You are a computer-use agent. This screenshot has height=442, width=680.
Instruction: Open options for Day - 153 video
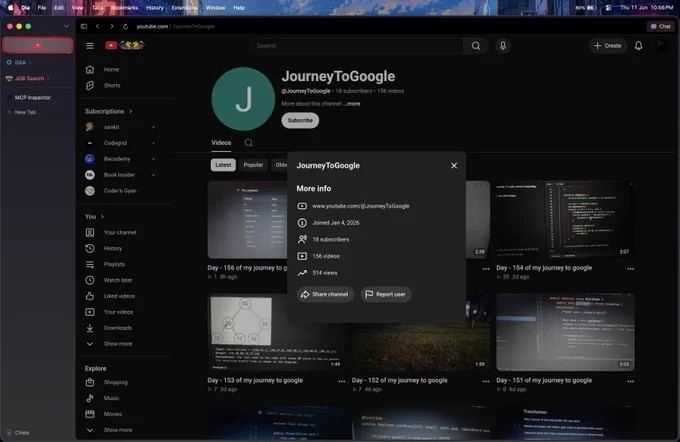342,381
